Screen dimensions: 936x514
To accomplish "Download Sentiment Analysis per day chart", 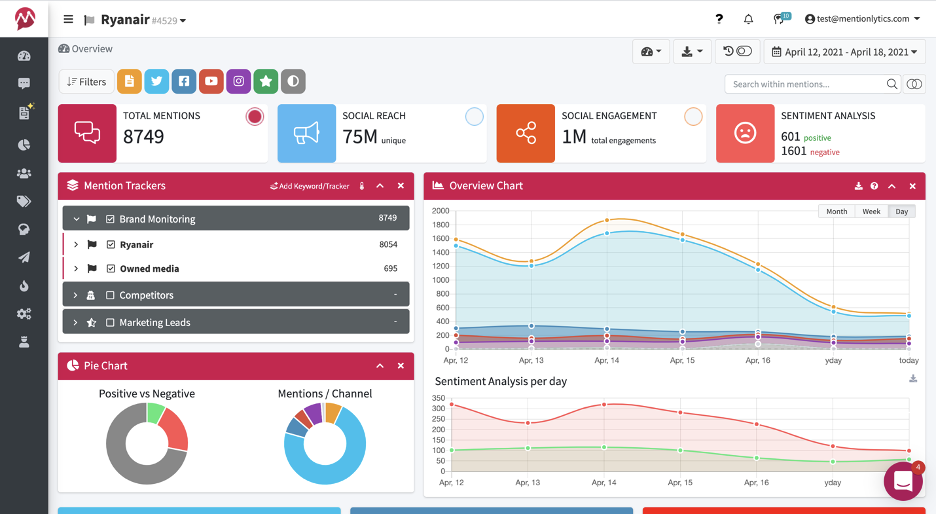I will [x=913, y=378].
